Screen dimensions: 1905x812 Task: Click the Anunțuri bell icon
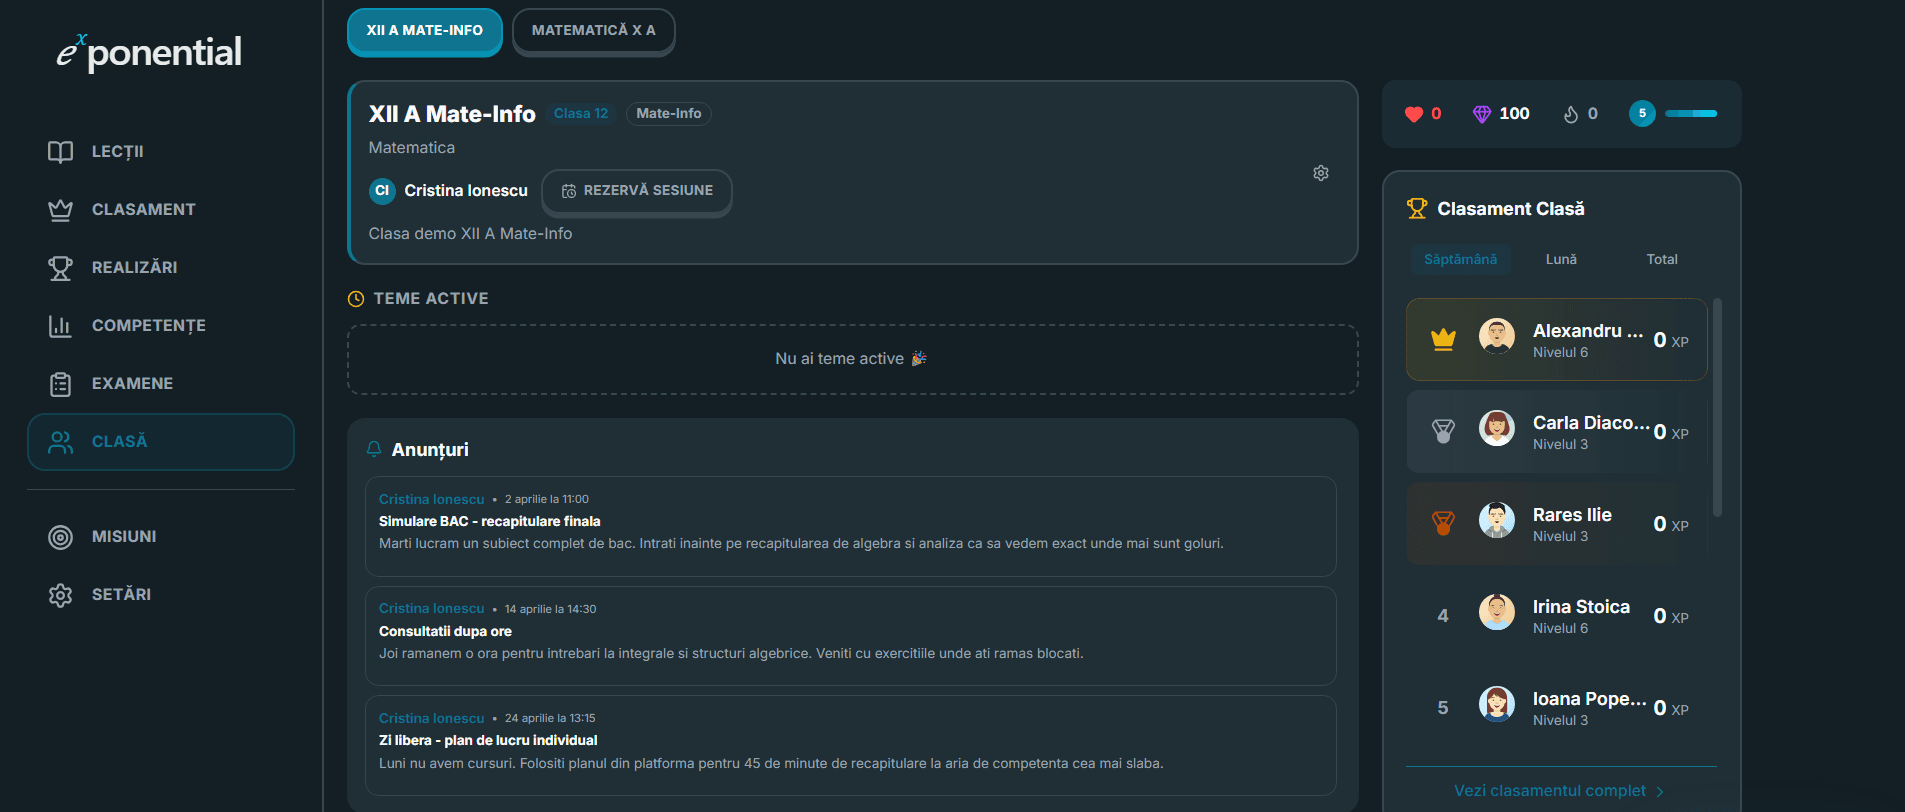[x=374, y=449]
